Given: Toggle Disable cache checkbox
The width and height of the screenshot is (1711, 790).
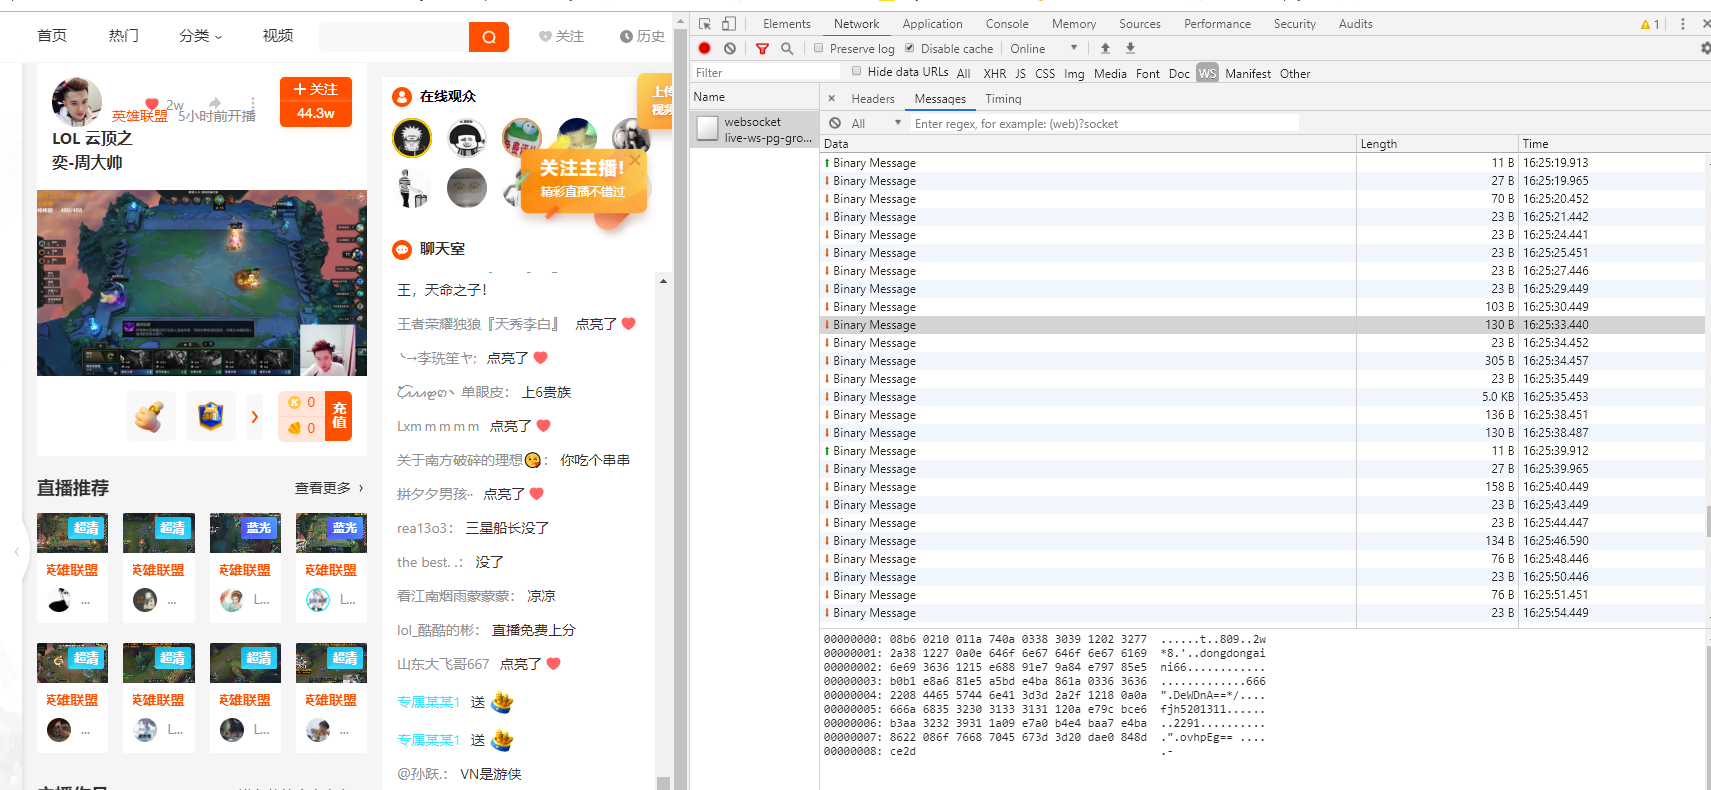Looking at the screenshot, I should tap(910, 48).
